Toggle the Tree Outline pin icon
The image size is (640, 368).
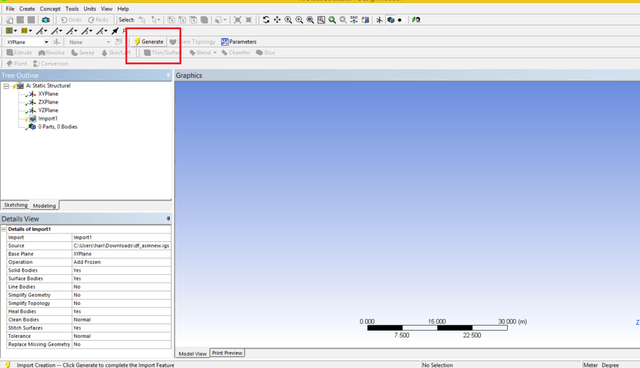pos(168,75)
